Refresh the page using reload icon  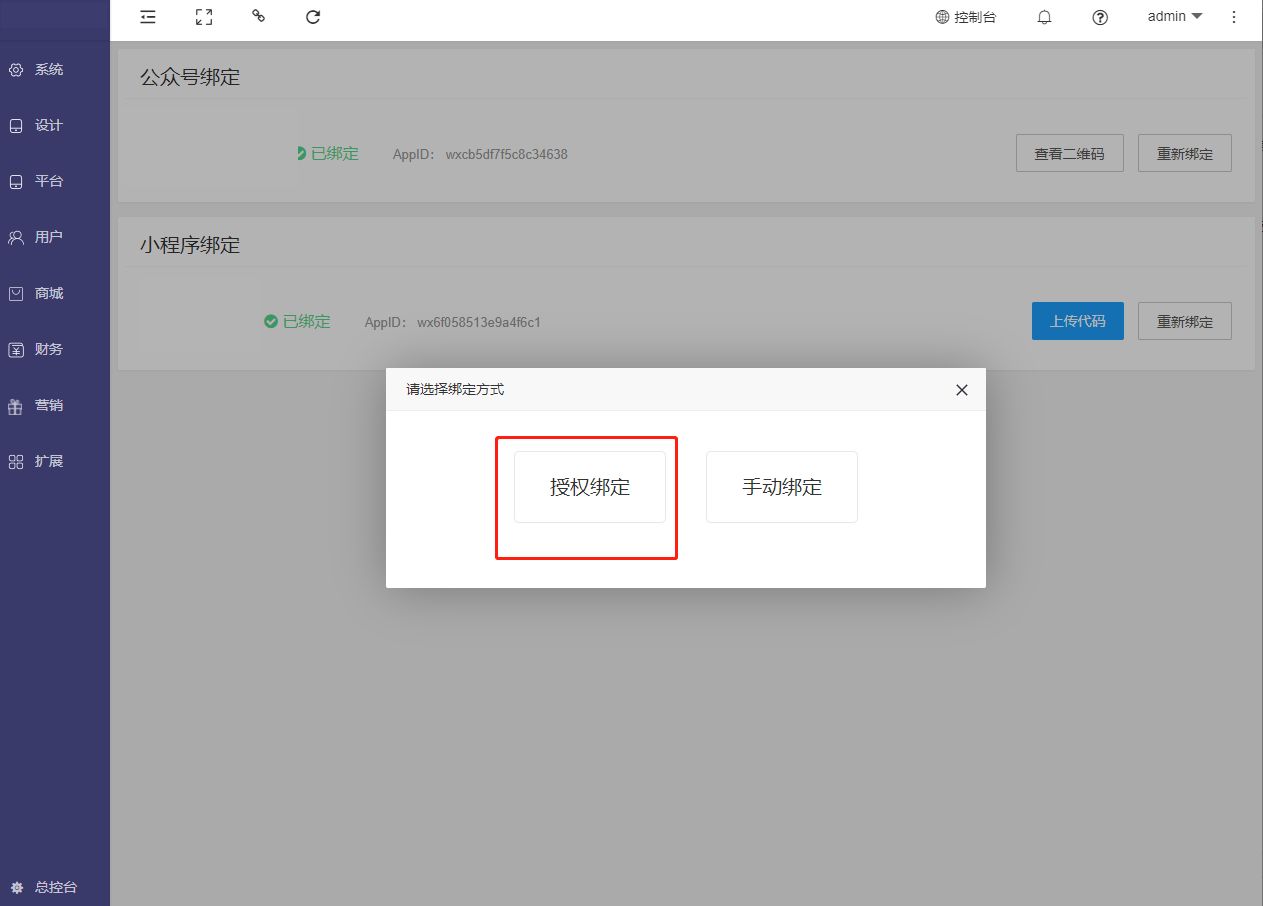(313, 17)
